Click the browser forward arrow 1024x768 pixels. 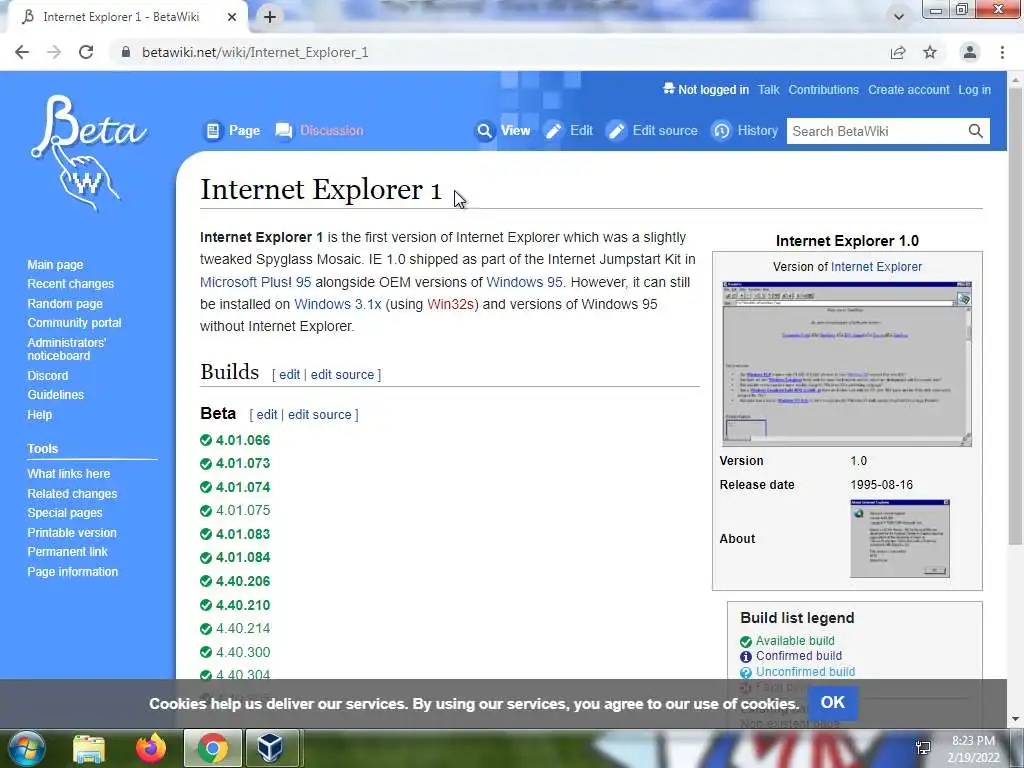pyautogui.click(x=54, y=52)
